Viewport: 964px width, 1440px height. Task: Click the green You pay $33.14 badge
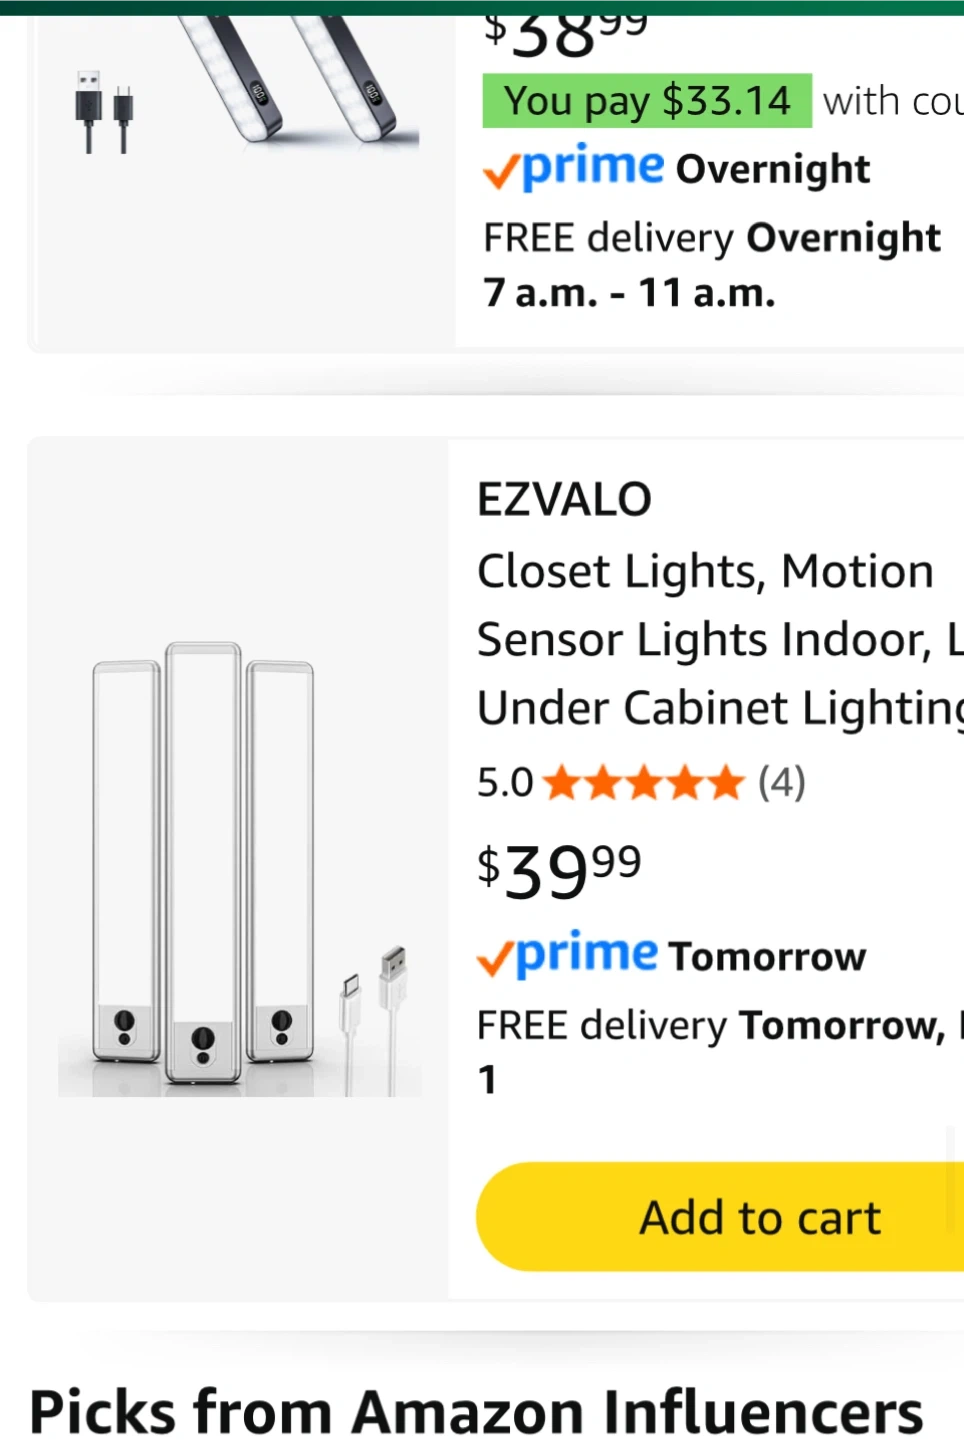click(646, 101)
